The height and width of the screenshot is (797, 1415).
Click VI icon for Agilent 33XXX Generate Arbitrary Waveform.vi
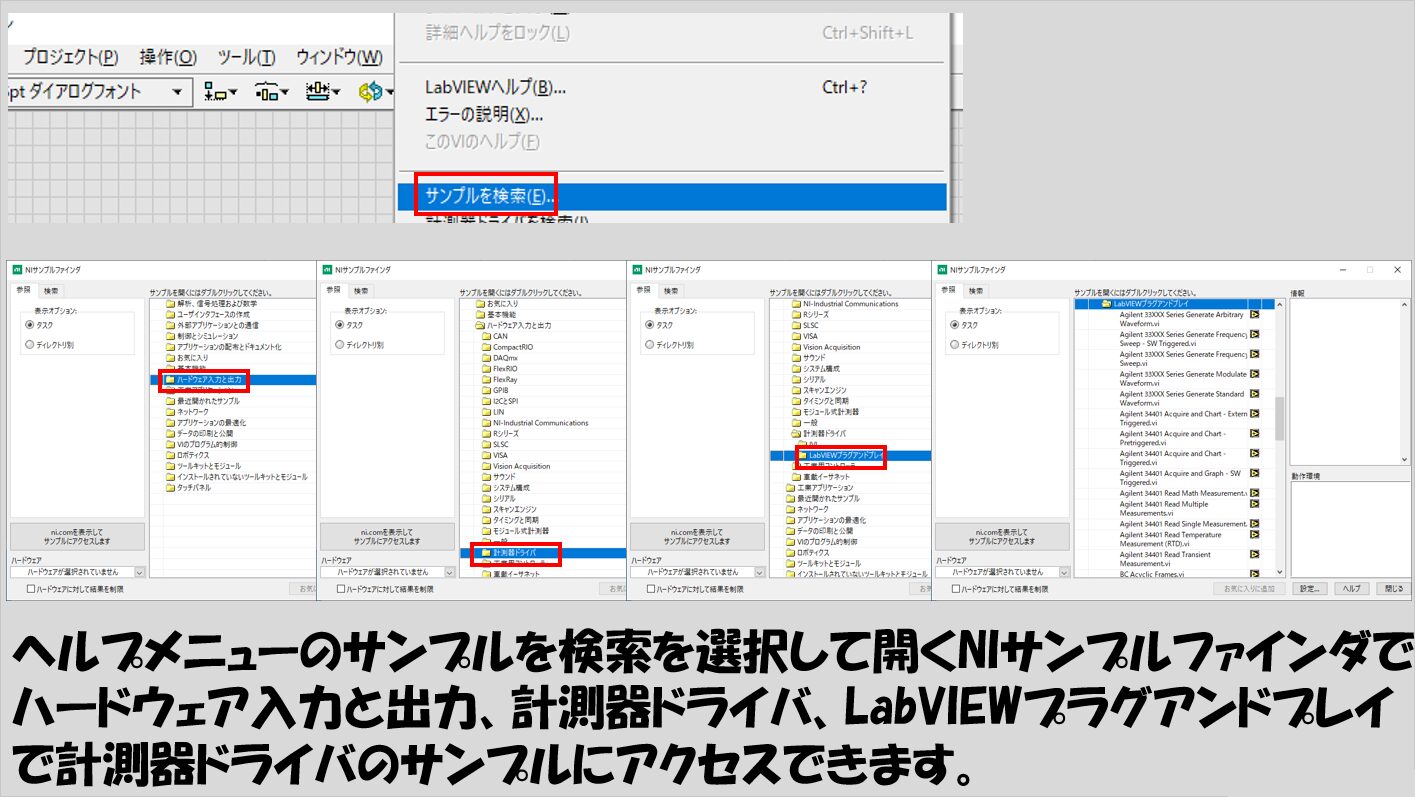(x=1254, y=314)
